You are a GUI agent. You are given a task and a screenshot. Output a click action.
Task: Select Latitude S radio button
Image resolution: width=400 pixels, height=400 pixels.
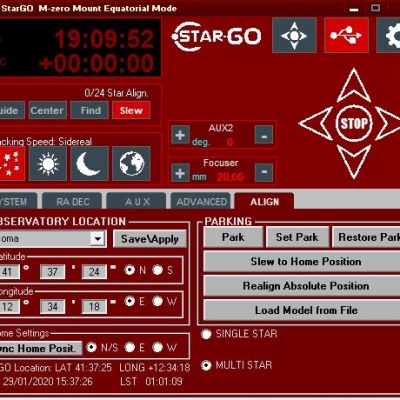point(157,270)
